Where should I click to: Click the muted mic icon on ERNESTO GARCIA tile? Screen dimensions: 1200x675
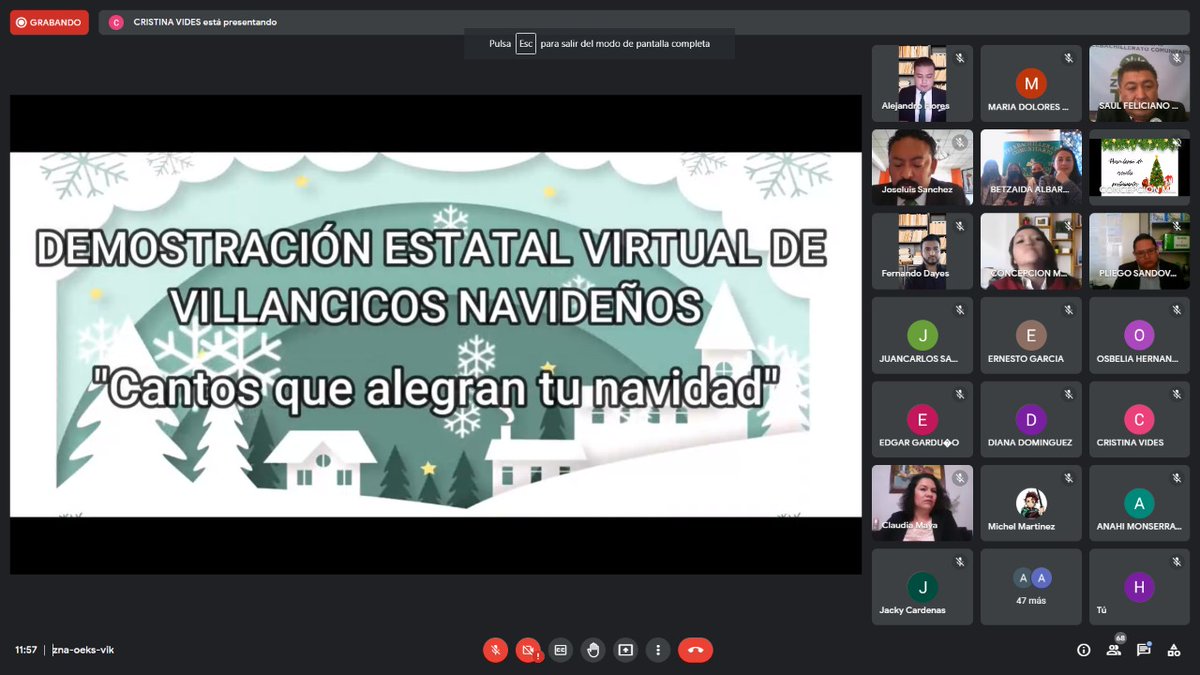click(1067, 311)
